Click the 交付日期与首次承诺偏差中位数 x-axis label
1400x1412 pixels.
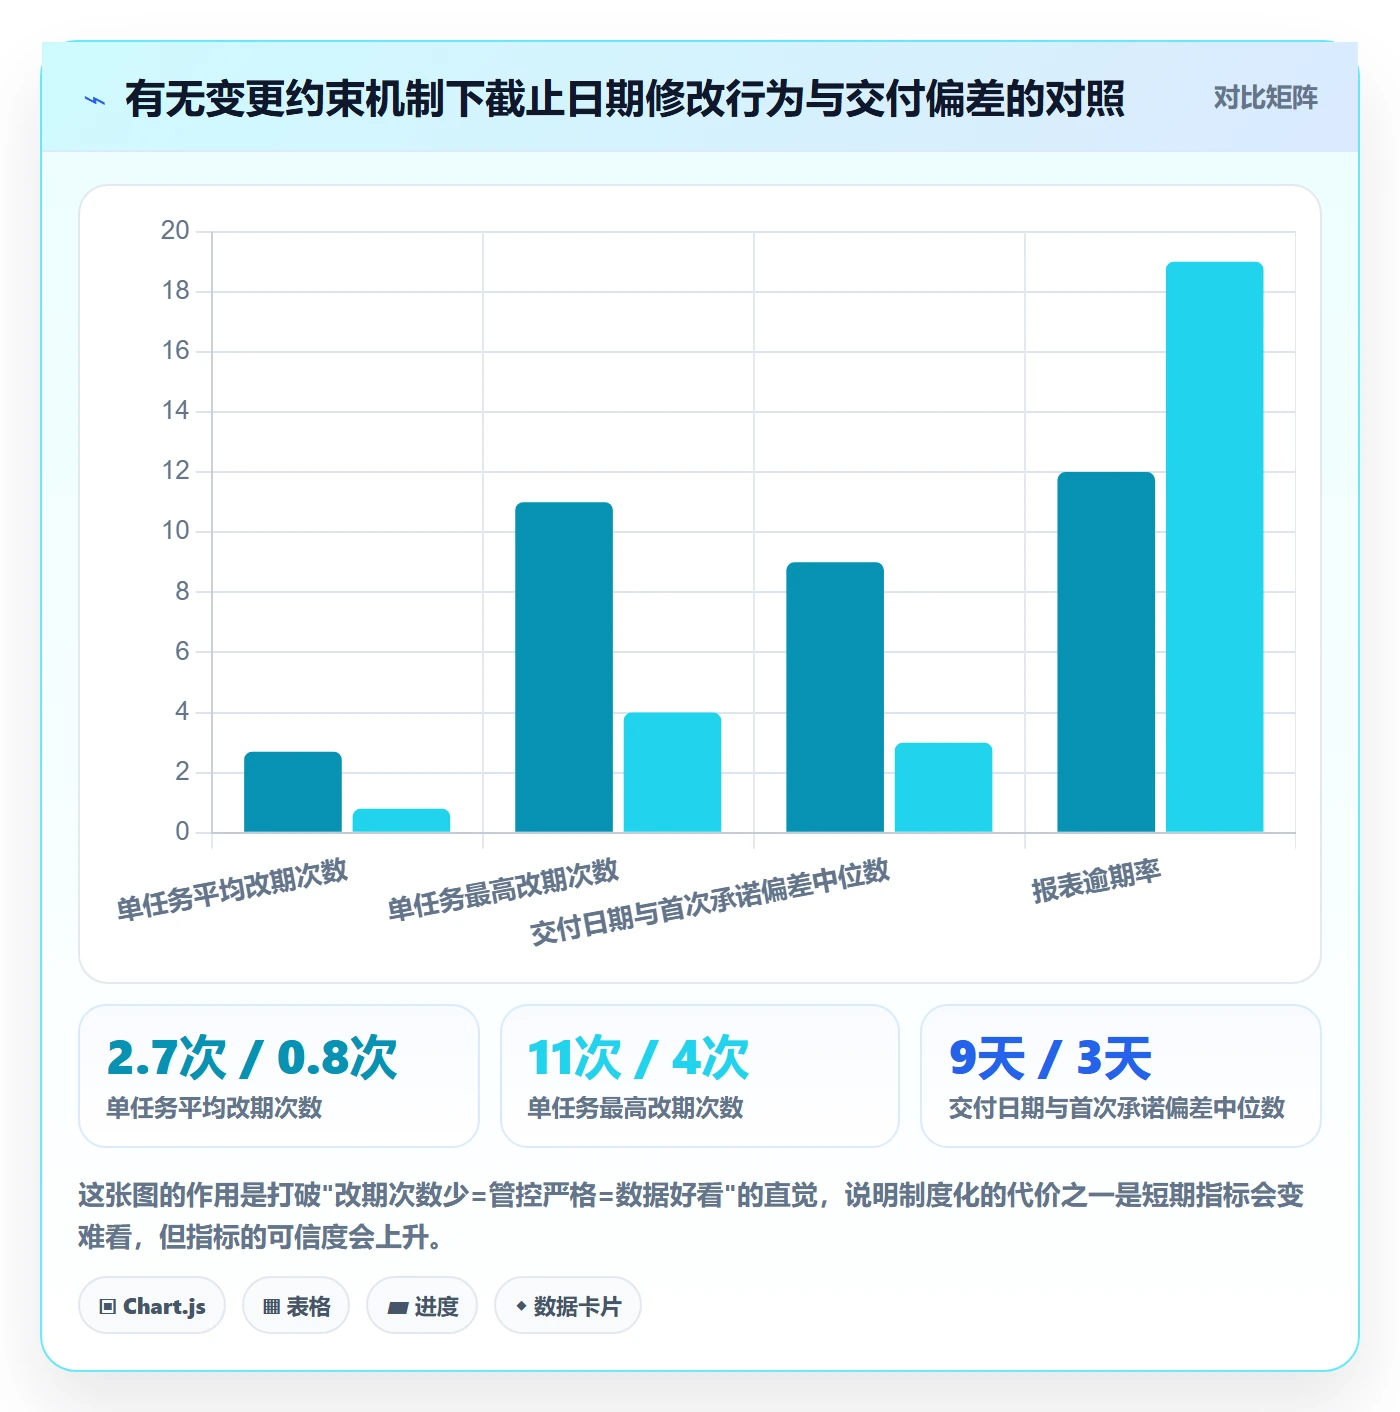[710, 901]
